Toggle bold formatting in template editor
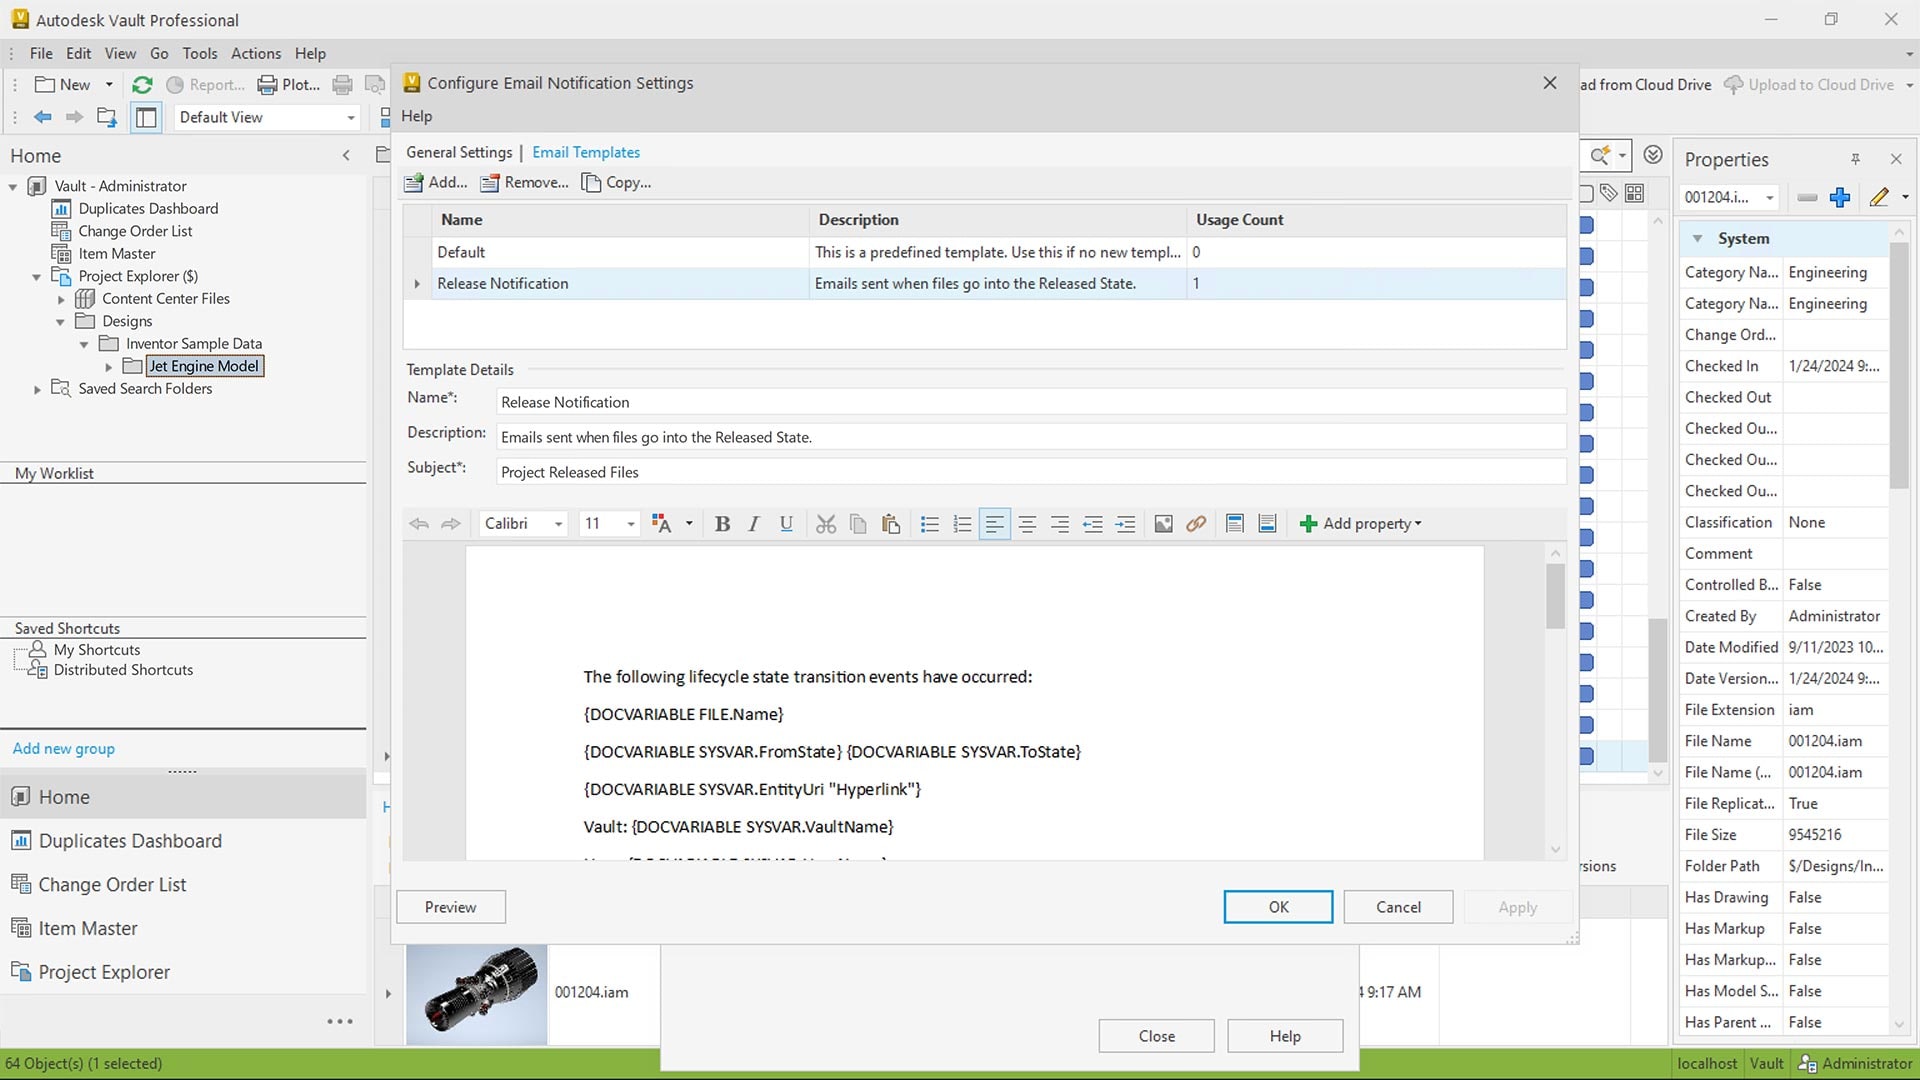 pyautogui.click(x=722, y=524)
